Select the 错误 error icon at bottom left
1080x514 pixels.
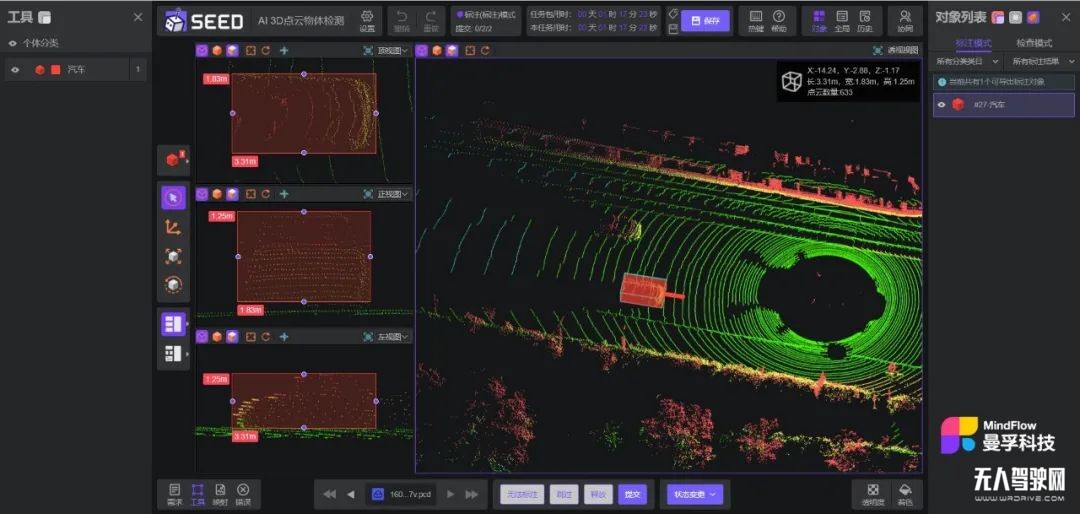coord(242,494)
